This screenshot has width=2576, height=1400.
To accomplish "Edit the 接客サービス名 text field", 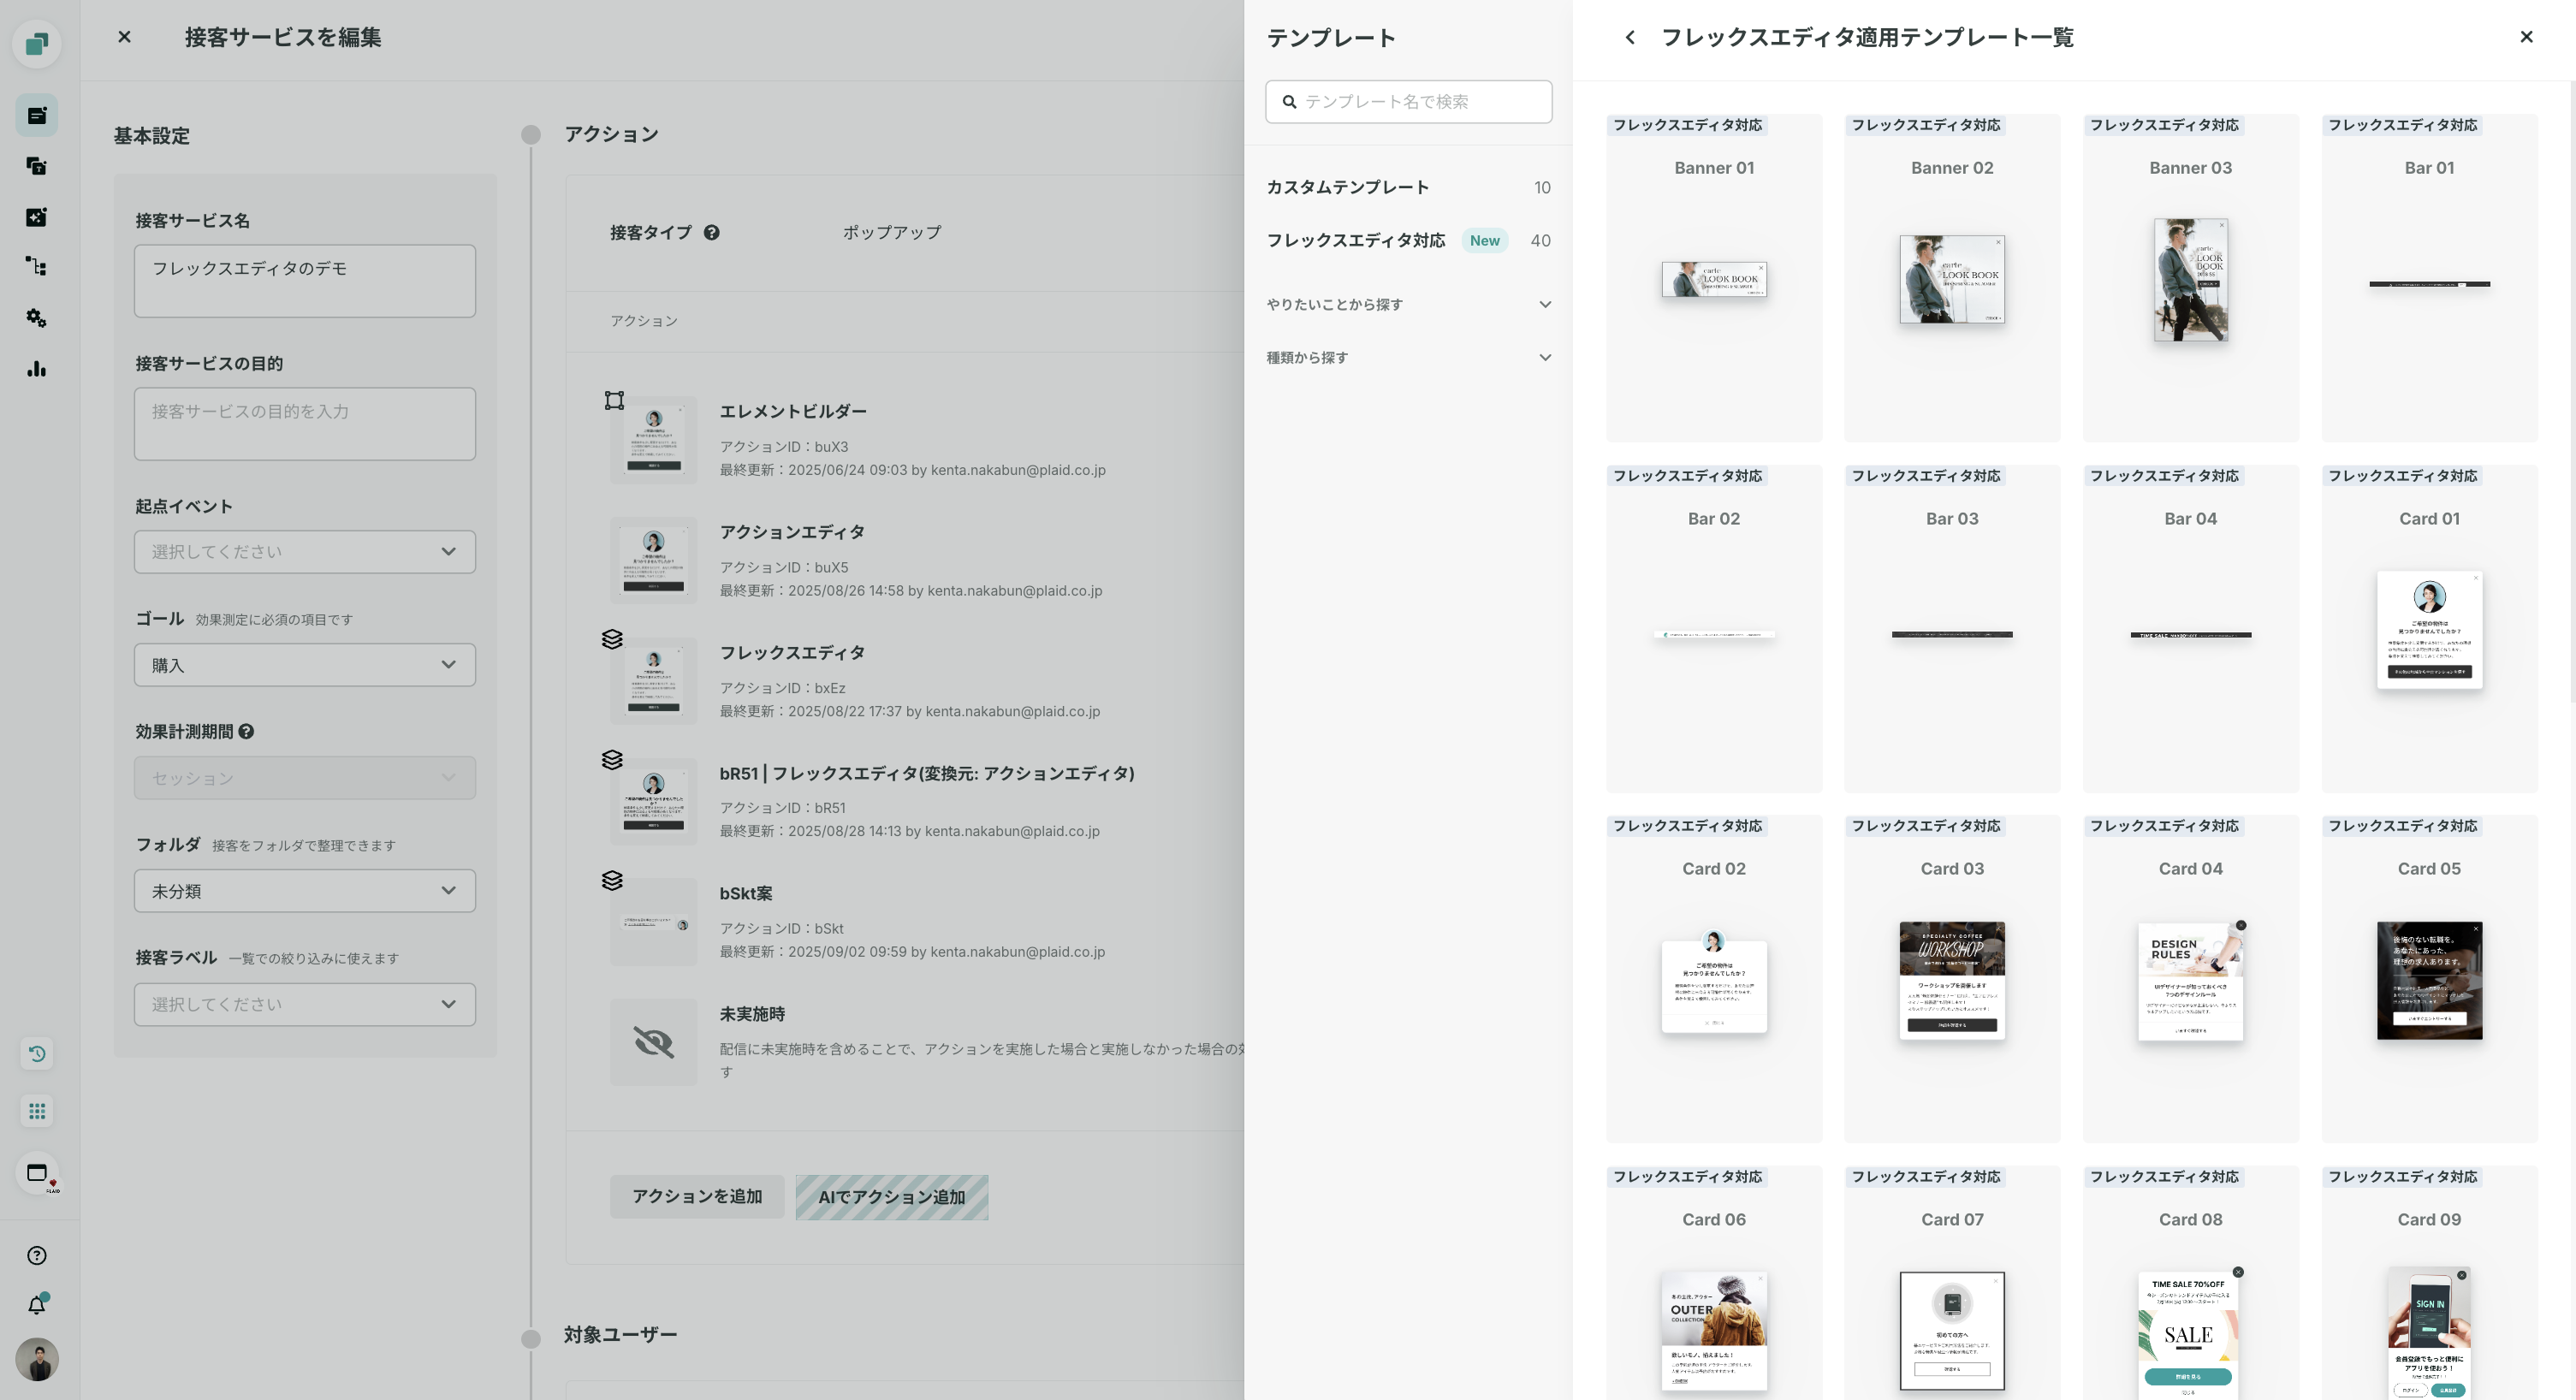I will tap(305, 281).
